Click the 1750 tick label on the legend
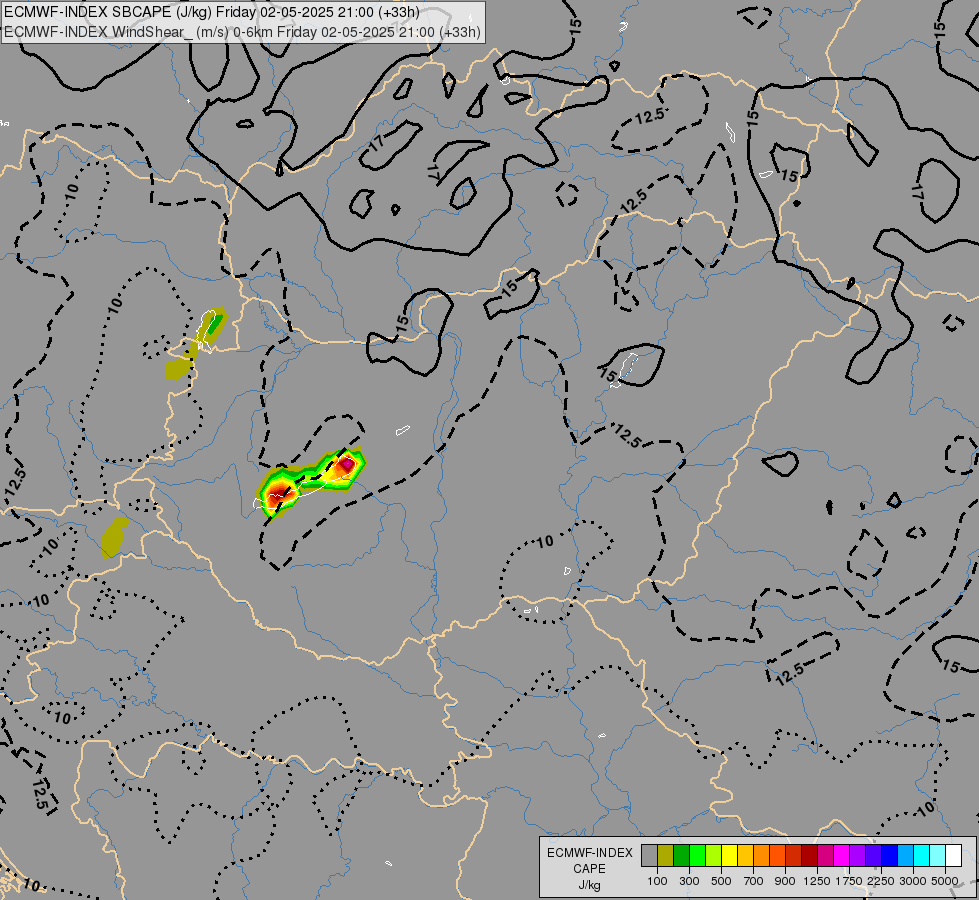Screen dimensions: 979x900 (849, 881)
